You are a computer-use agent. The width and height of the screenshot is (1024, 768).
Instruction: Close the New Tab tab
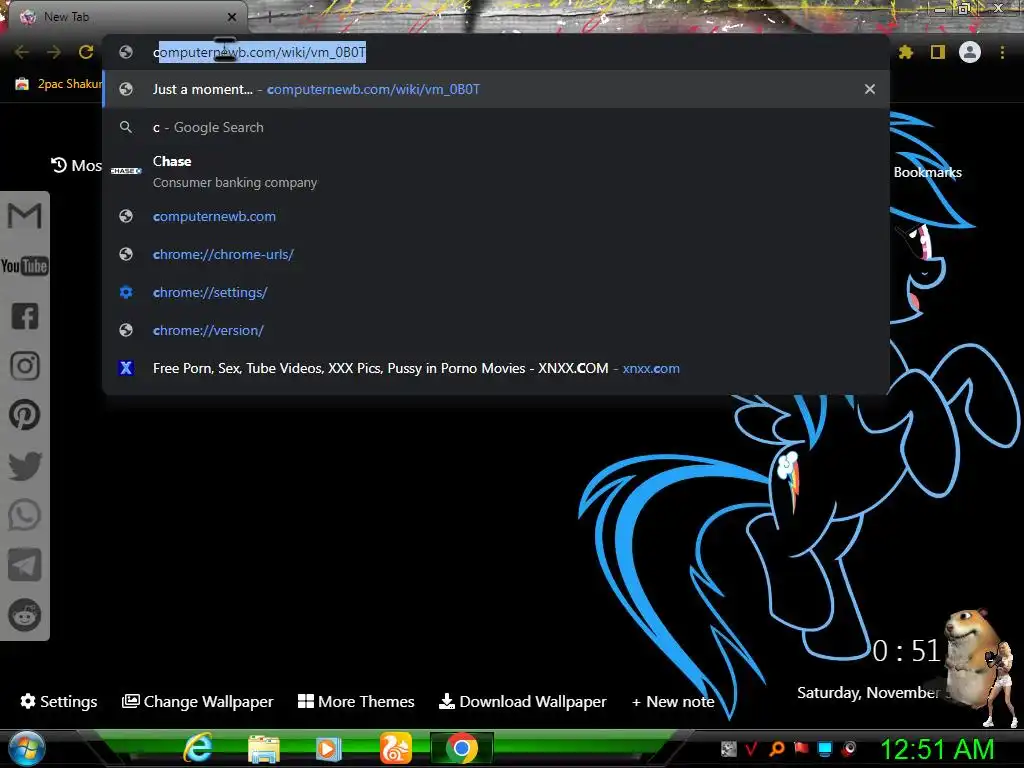[x=232, y=17]
